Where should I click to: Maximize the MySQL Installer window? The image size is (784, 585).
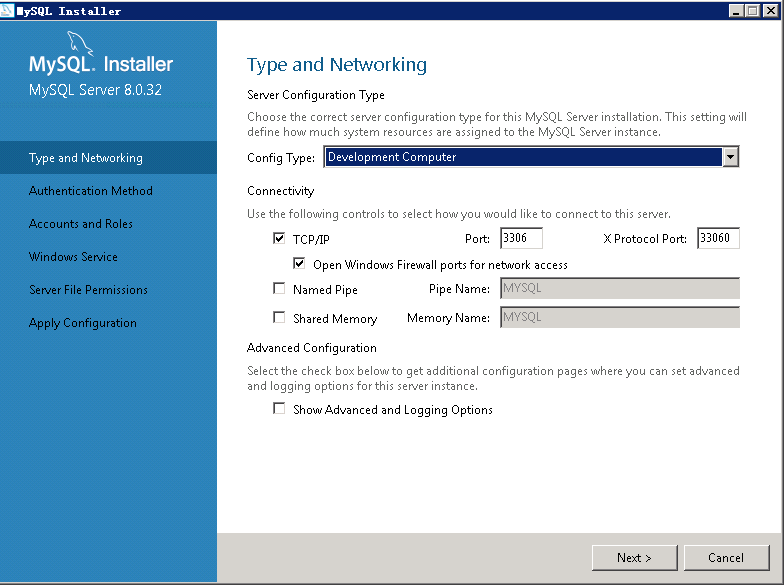752,10
